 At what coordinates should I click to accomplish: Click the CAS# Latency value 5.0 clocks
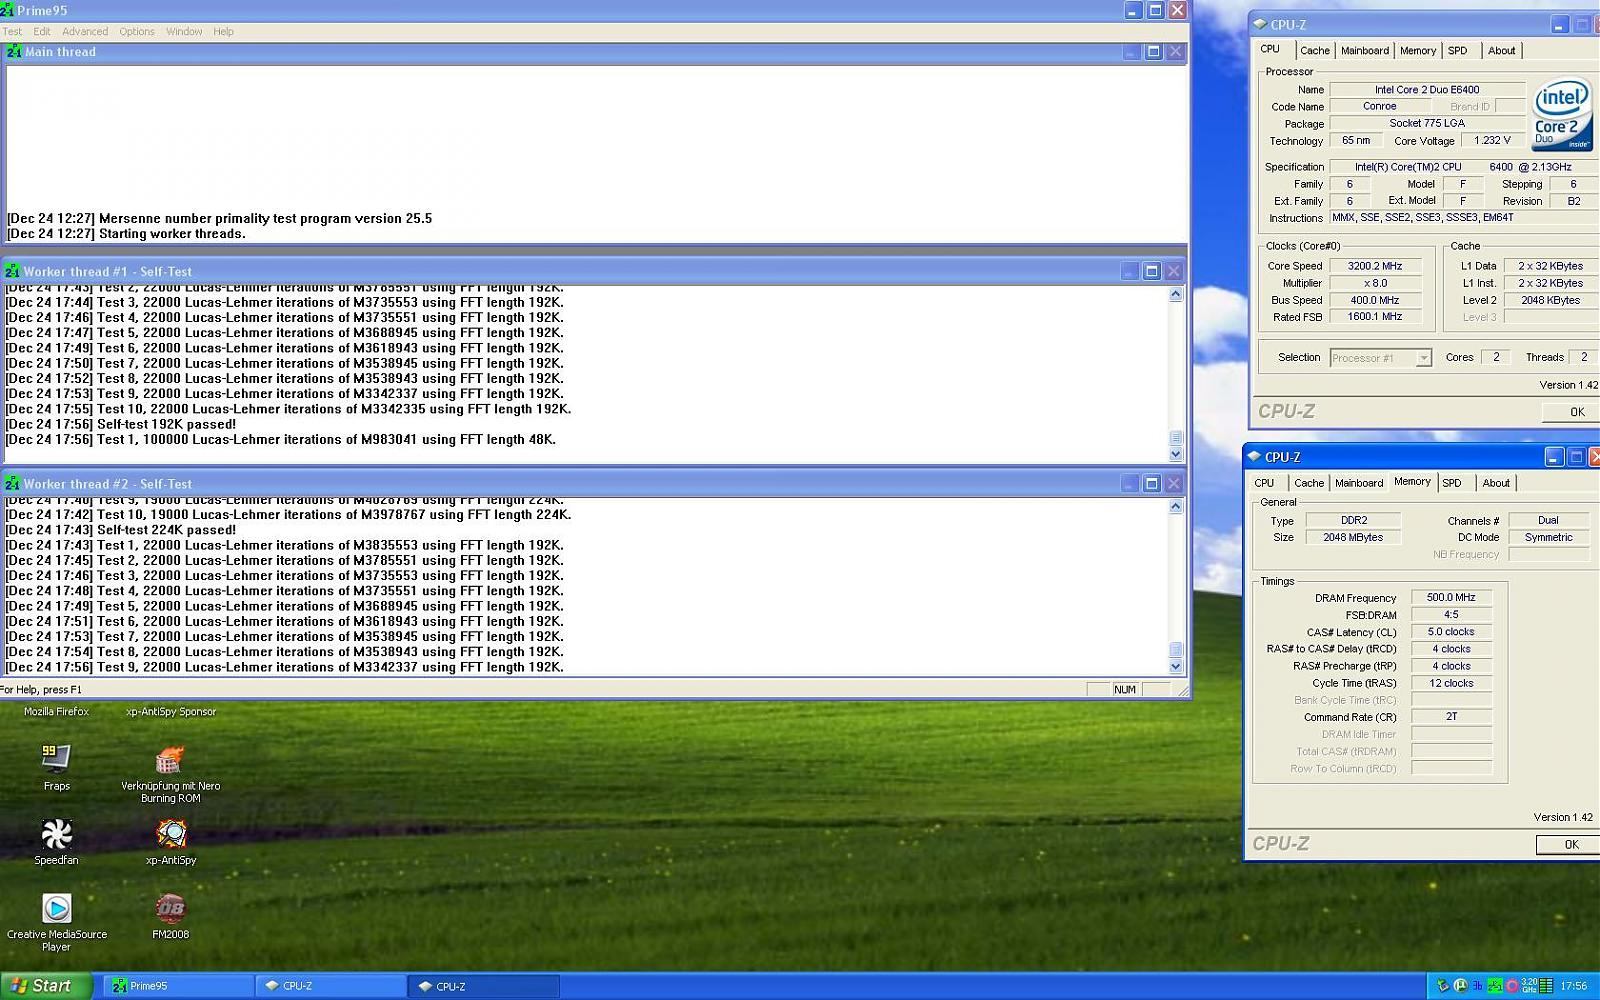pos(1451,632)
